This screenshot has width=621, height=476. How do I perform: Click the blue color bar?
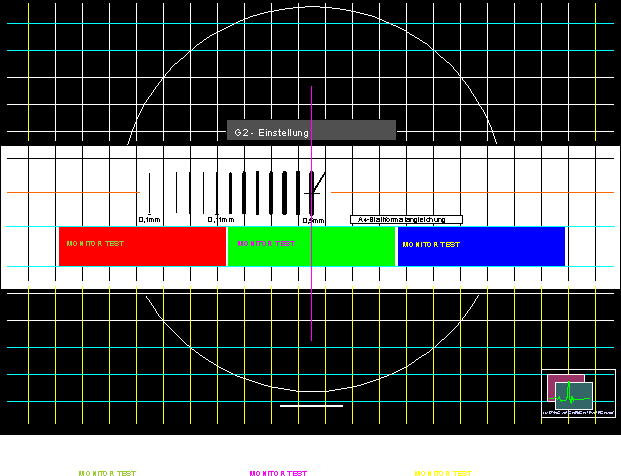(481, 247)
